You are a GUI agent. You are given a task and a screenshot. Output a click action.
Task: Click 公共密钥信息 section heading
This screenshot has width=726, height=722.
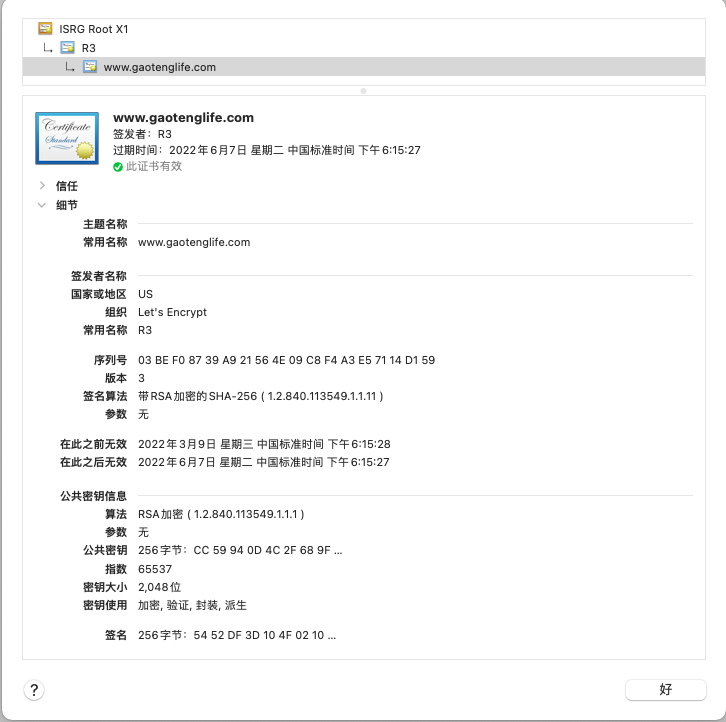tap(93, 496)
